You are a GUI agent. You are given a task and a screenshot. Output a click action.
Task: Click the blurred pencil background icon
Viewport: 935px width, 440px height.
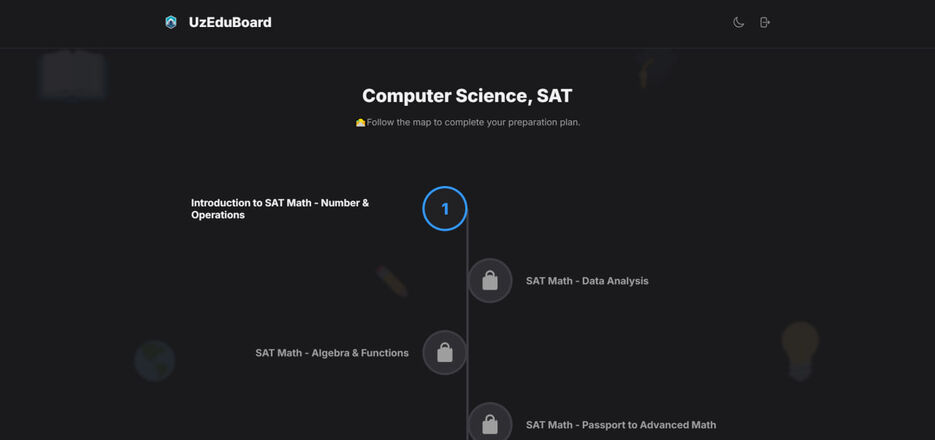pos(392,281)
